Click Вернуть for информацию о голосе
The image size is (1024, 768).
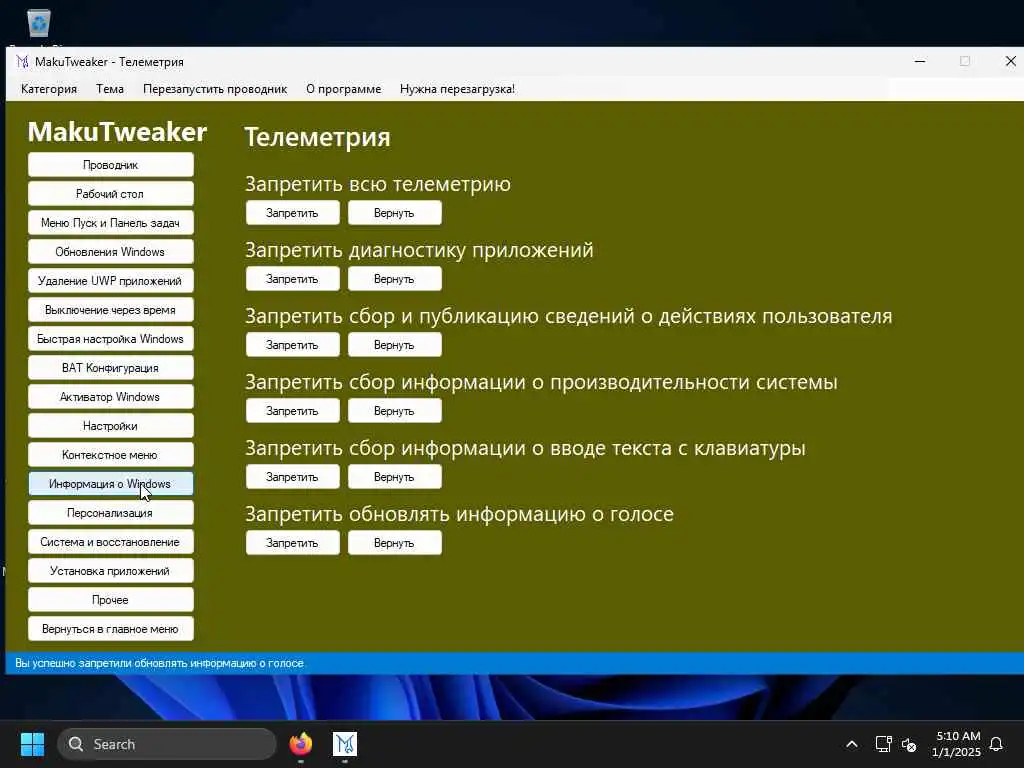pyautogui.click(x=394, y=543)
